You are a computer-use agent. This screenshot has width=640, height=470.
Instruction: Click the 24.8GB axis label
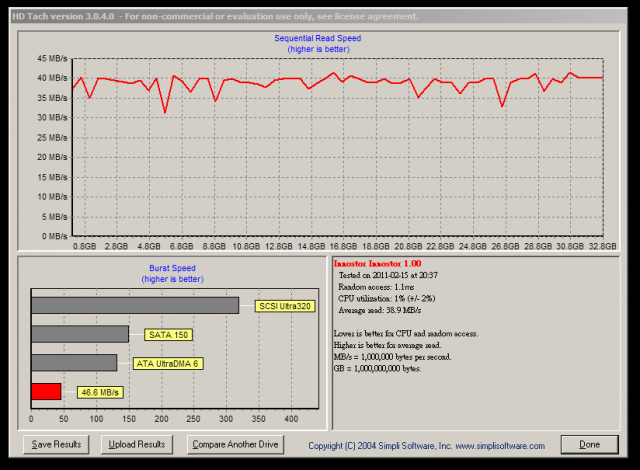pos(473,246)
